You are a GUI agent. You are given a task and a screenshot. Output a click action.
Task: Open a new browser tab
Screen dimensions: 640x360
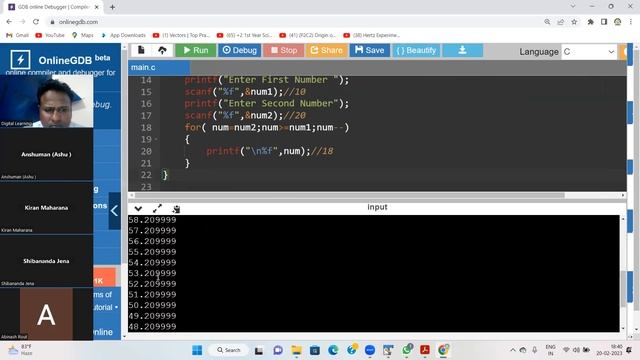[x=112, y=7]
